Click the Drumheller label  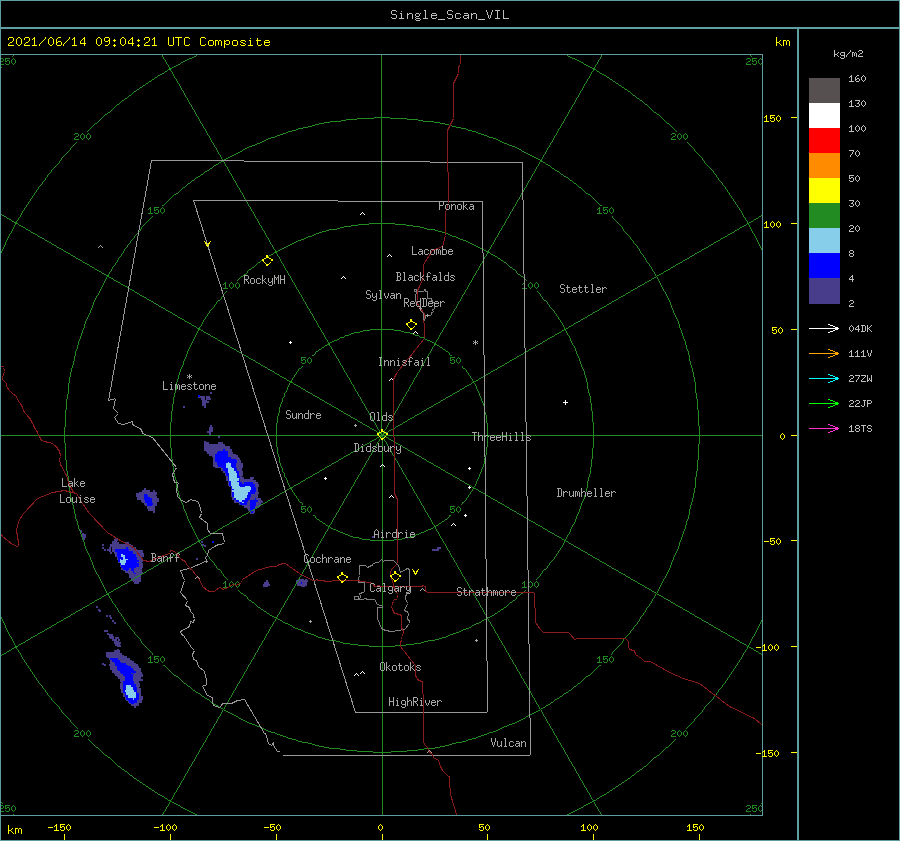586,493
